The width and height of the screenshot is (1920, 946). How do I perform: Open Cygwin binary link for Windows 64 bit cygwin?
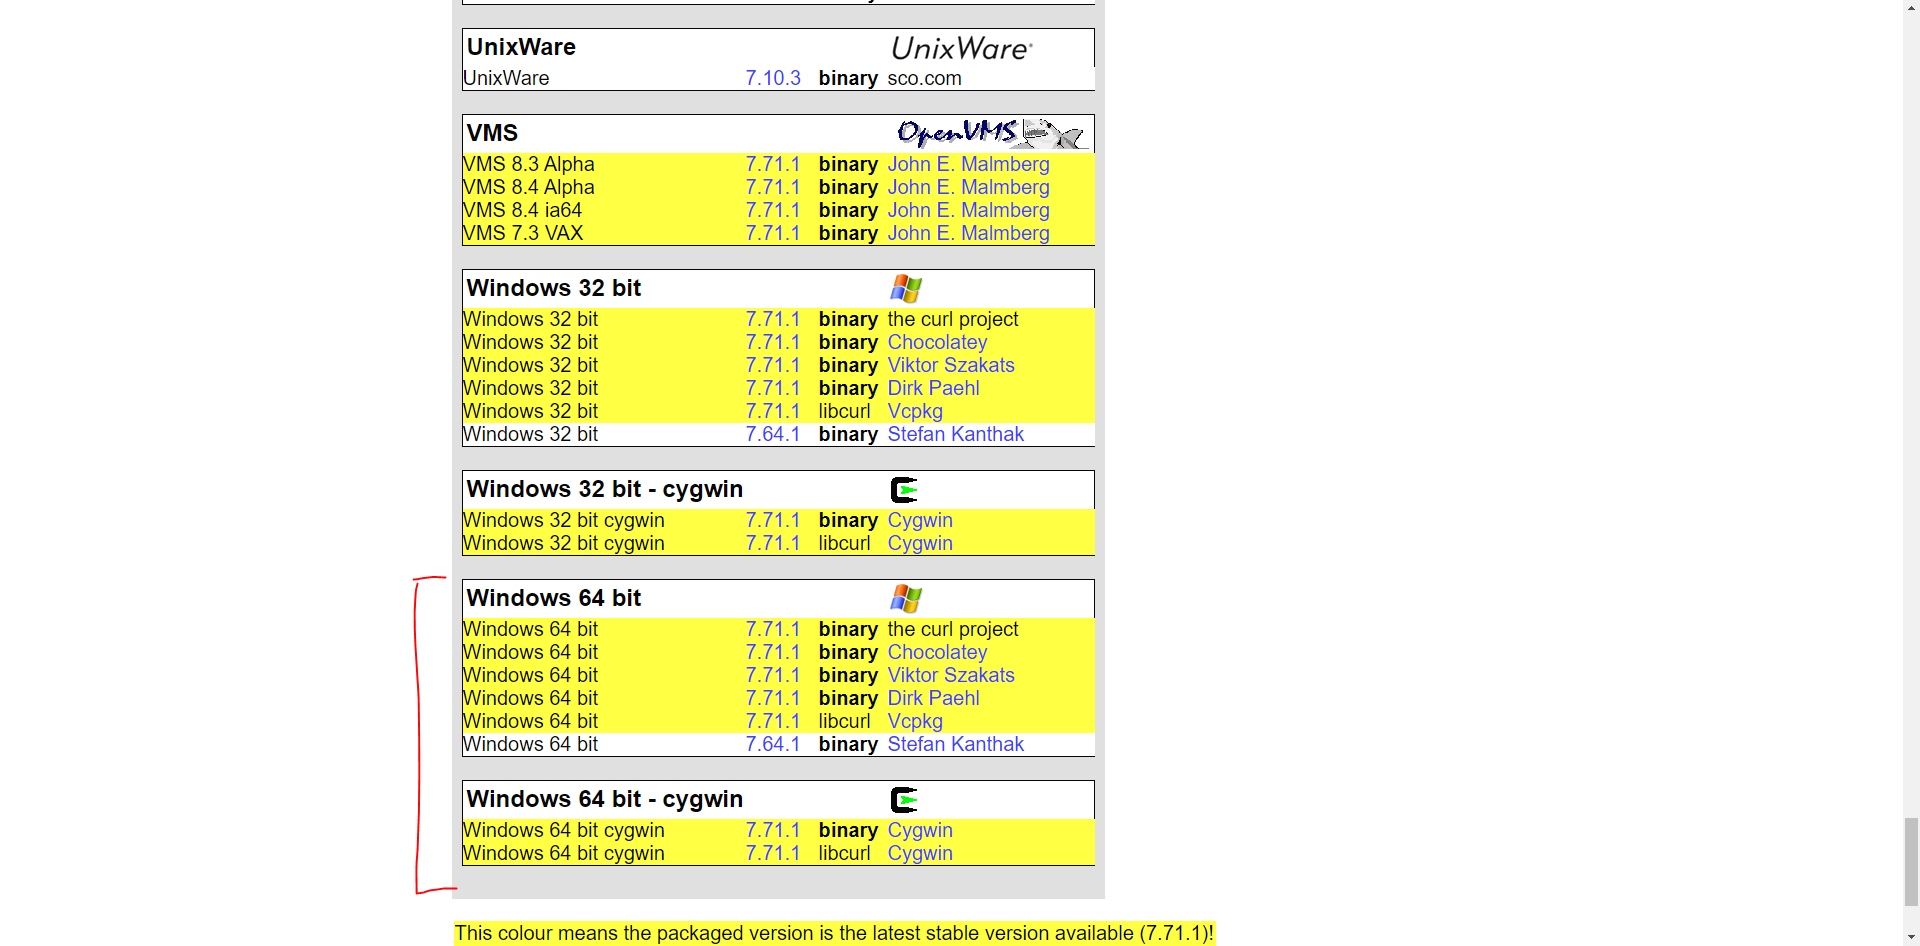920,830
